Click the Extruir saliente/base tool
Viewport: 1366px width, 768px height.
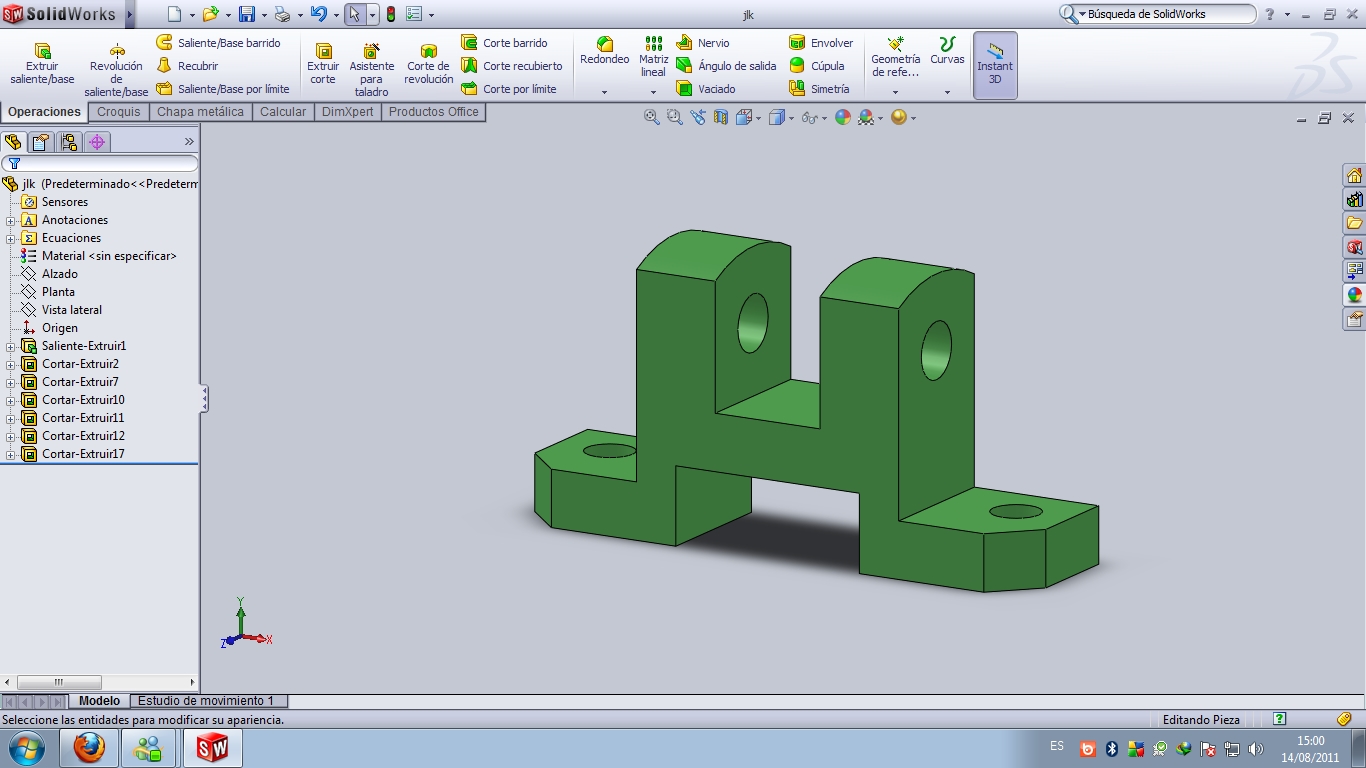pos(42,64)
